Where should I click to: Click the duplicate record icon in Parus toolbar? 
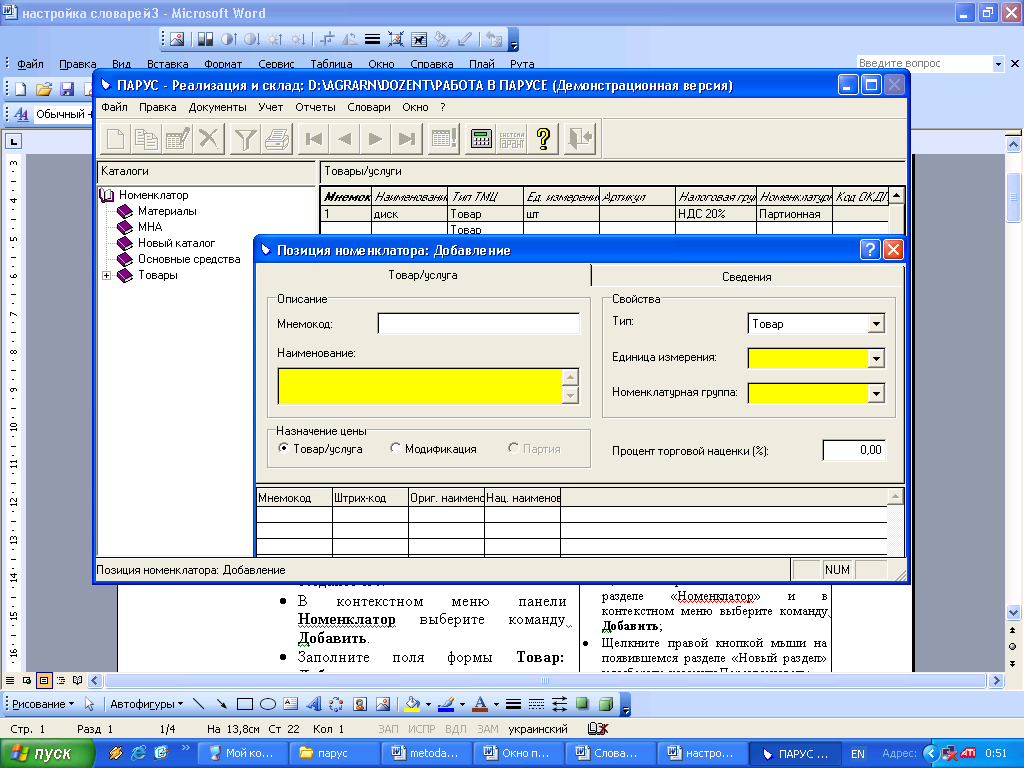coord(146,138)
